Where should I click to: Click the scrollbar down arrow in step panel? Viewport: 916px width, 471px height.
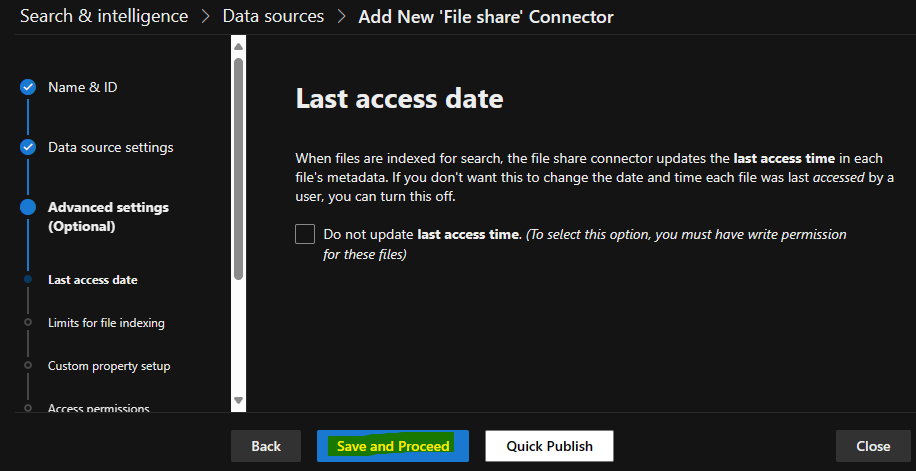pyautogui.click(x=238, y=400)
